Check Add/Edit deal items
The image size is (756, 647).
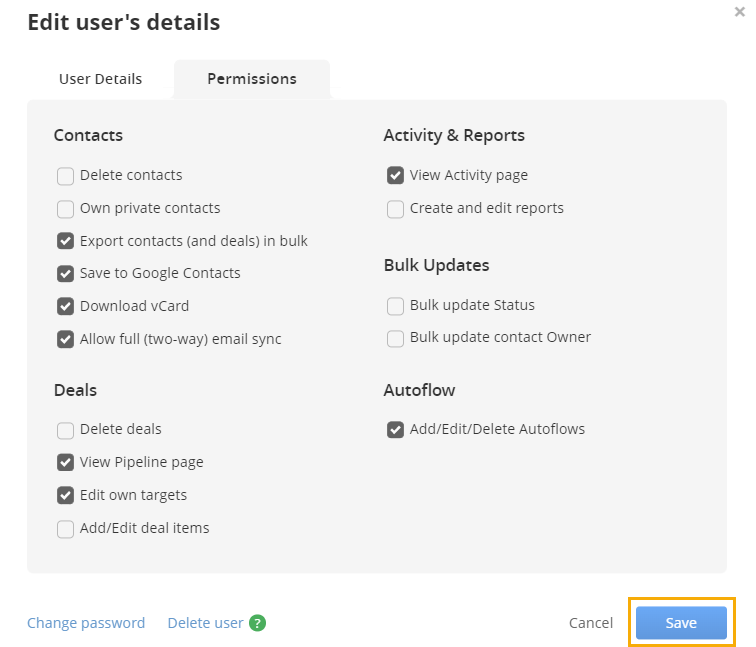pos(65,529)
